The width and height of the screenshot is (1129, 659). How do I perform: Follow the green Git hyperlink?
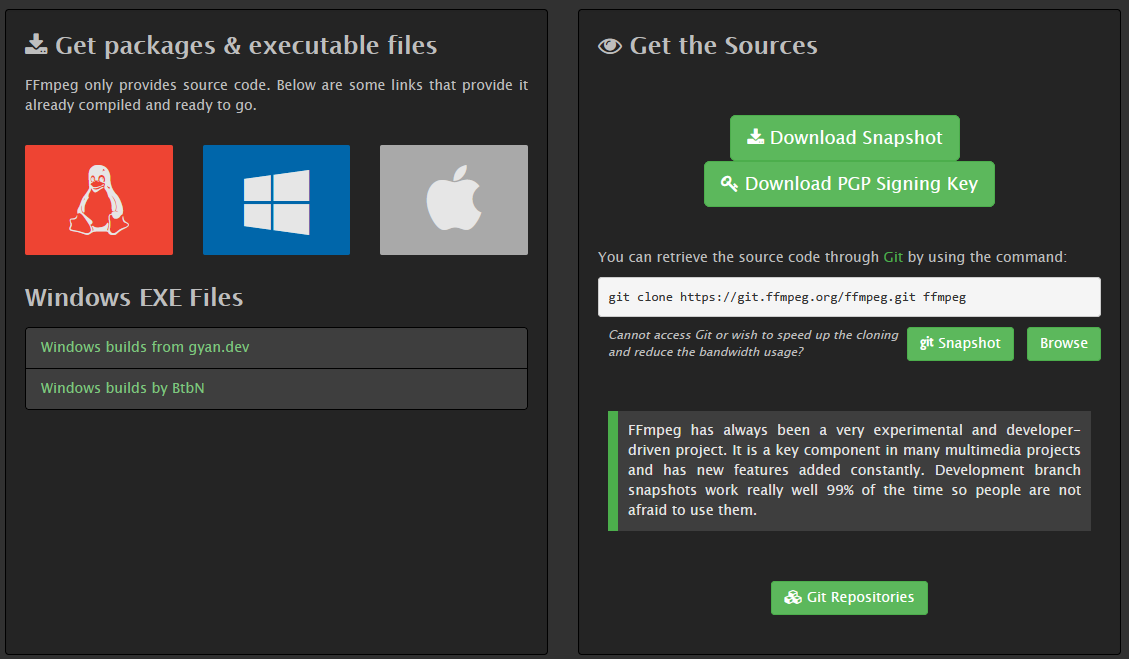893,257
